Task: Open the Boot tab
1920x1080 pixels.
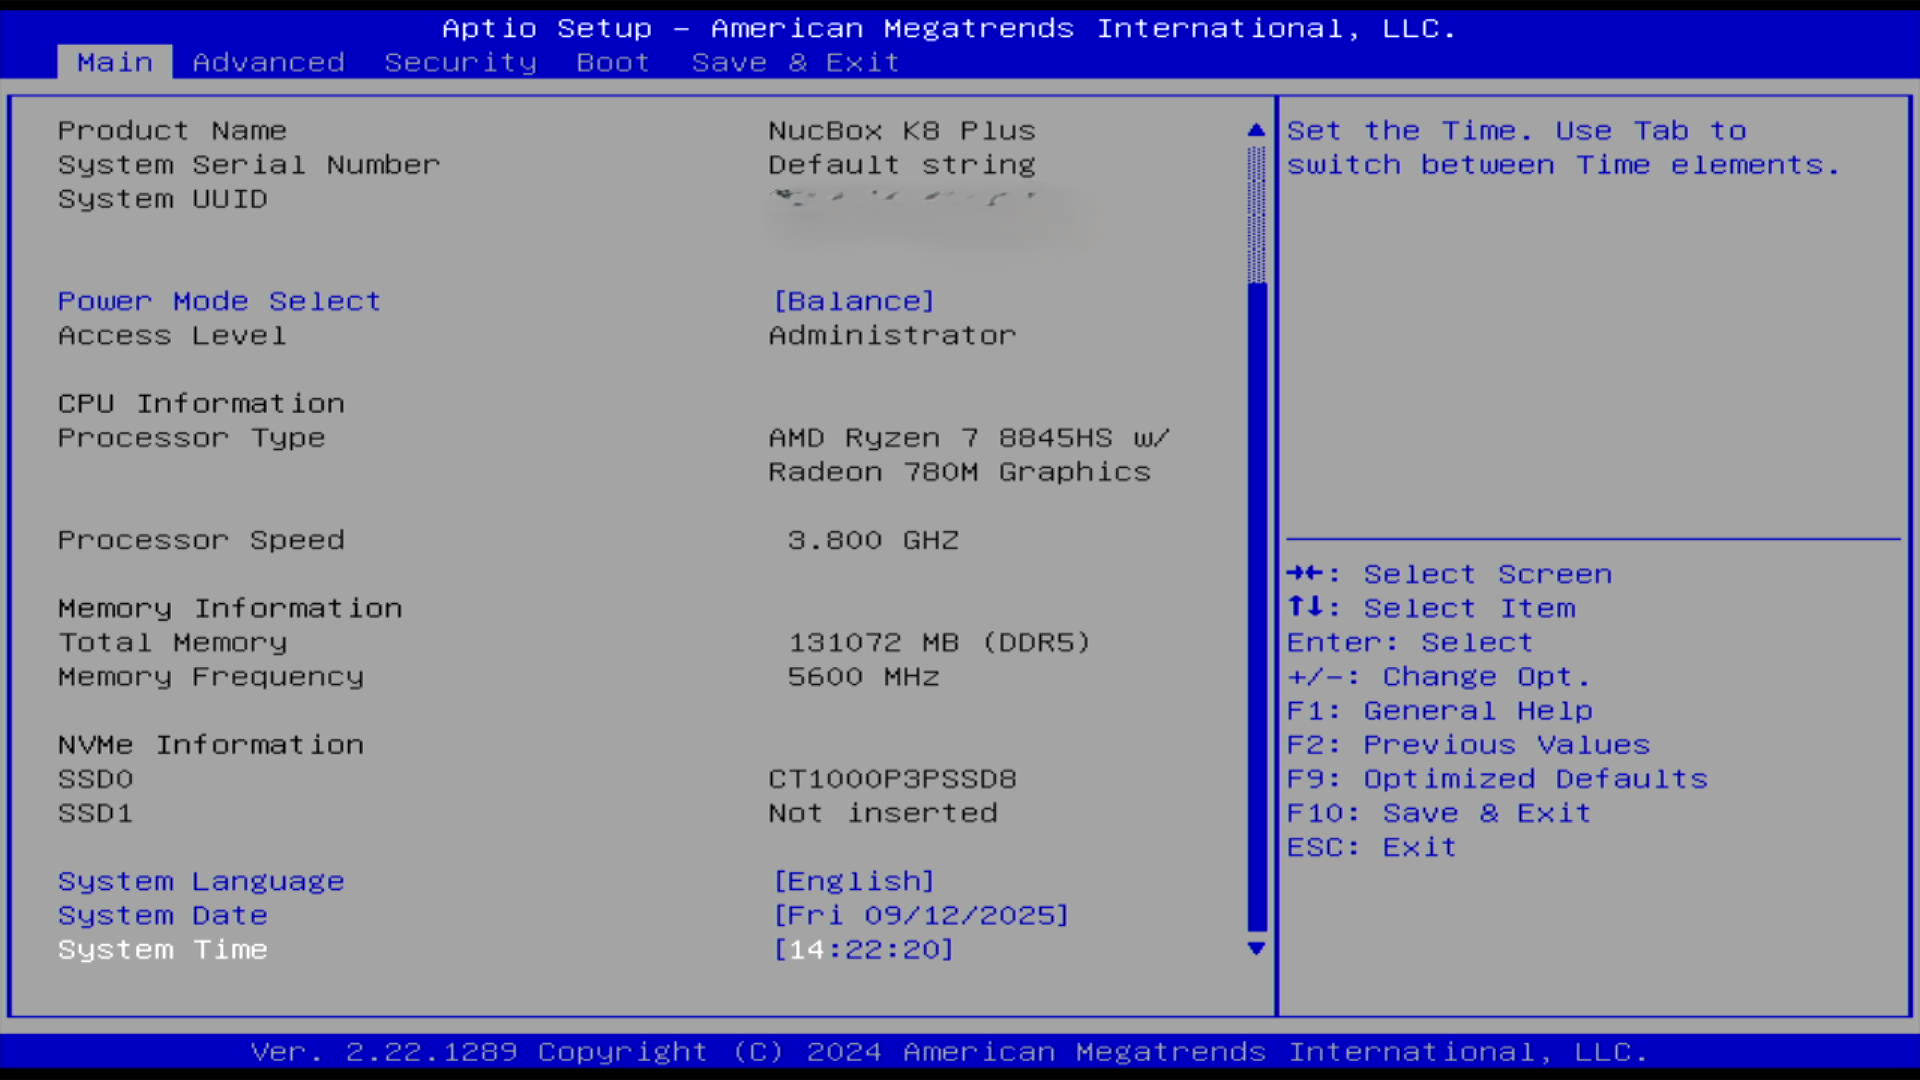Action: click(x=613, y=62)
